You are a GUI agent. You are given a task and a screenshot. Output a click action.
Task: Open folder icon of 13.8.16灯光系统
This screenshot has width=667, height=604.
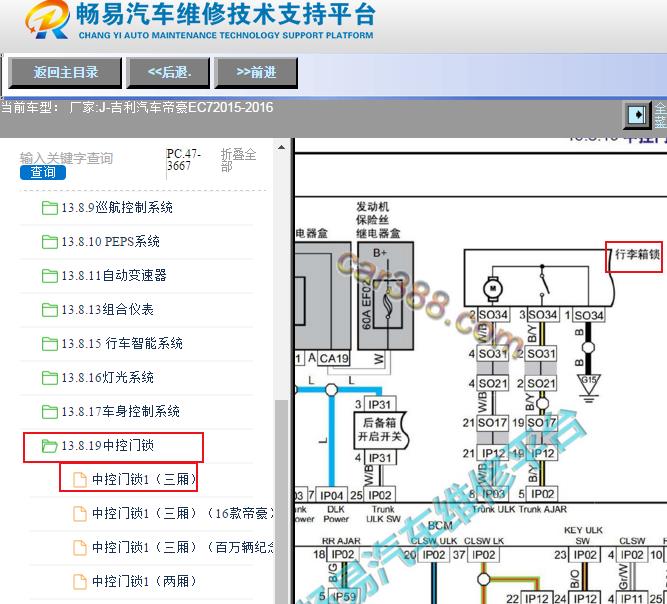[x=50, y=378]
